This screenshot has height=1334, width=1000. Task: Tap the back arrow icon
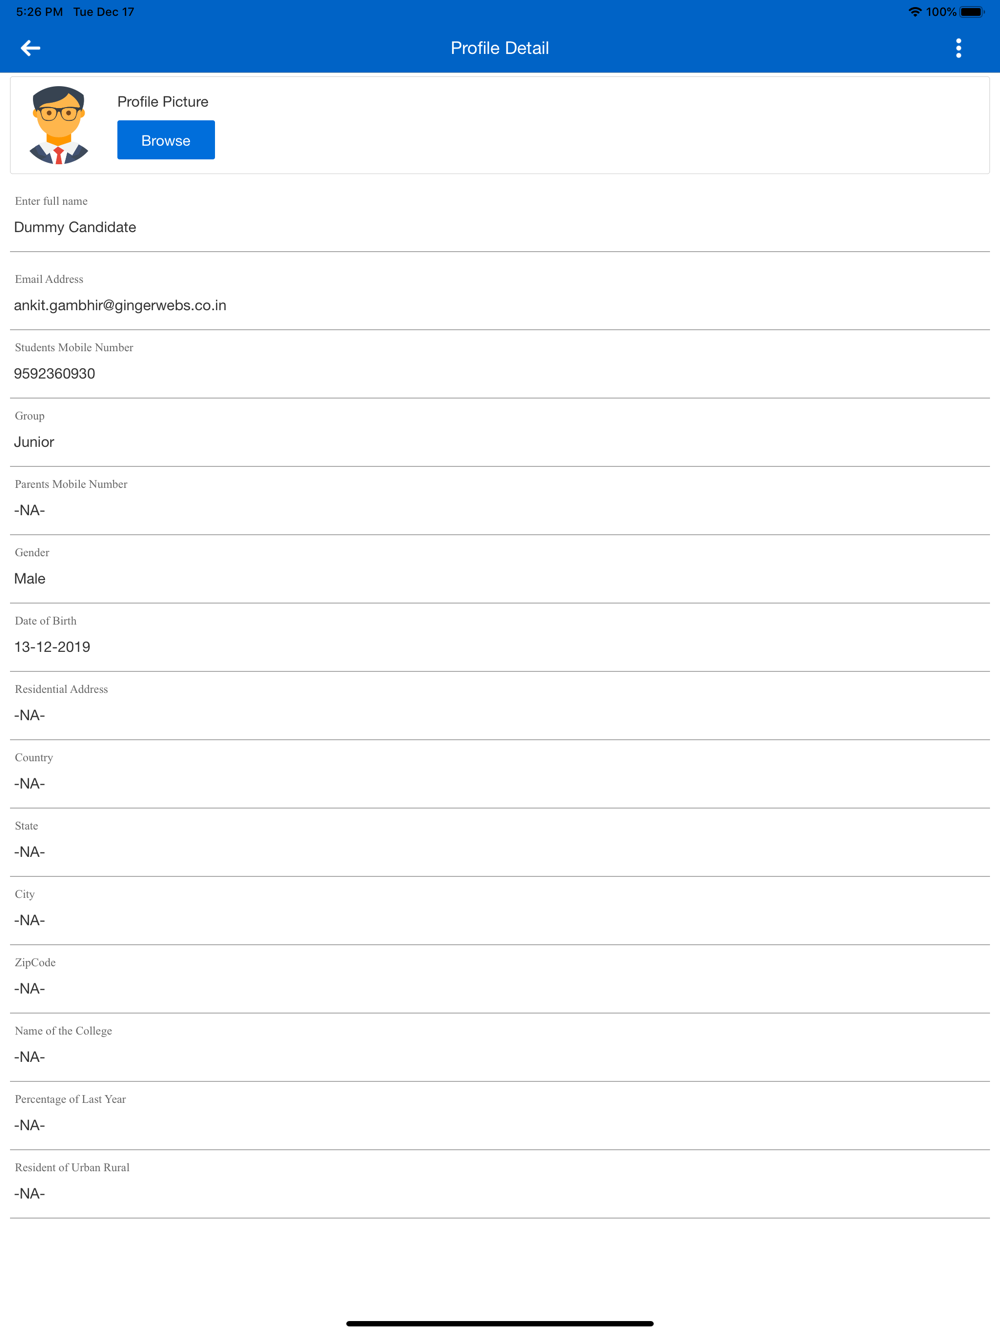(30, 48)
